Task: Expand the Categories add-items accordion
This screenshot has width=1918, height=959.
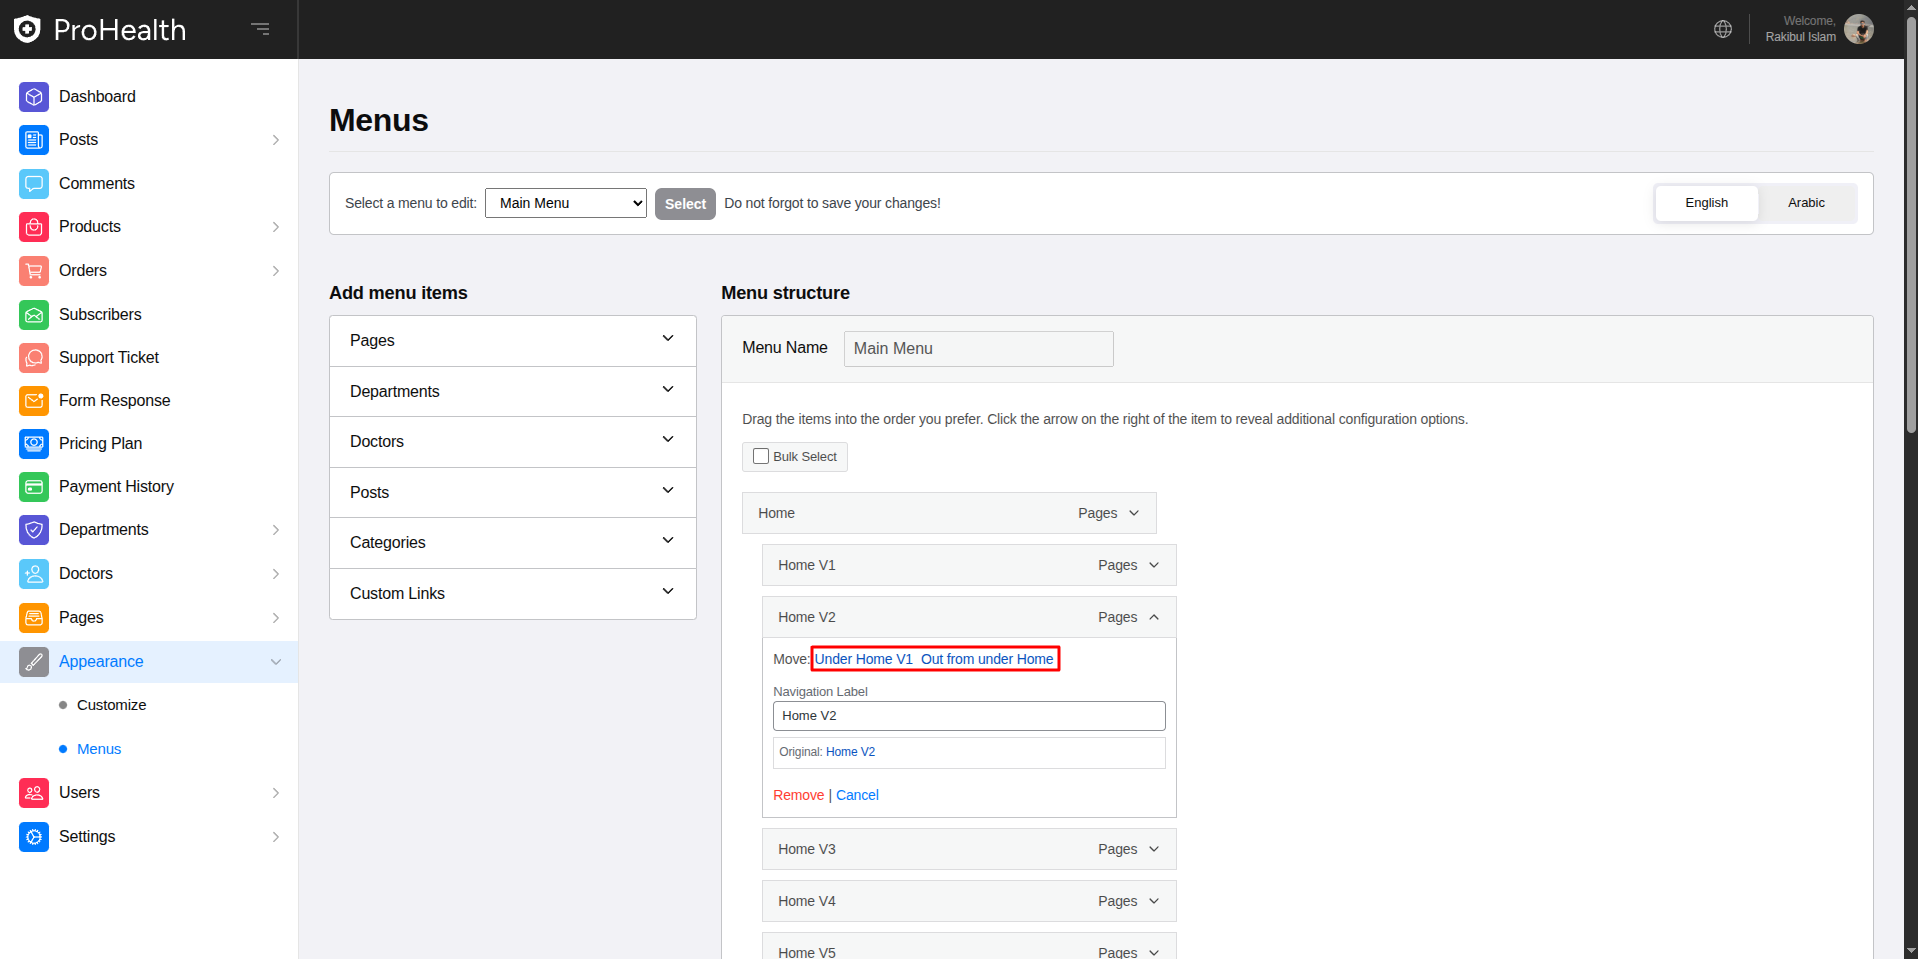Action: click(513, 543)
